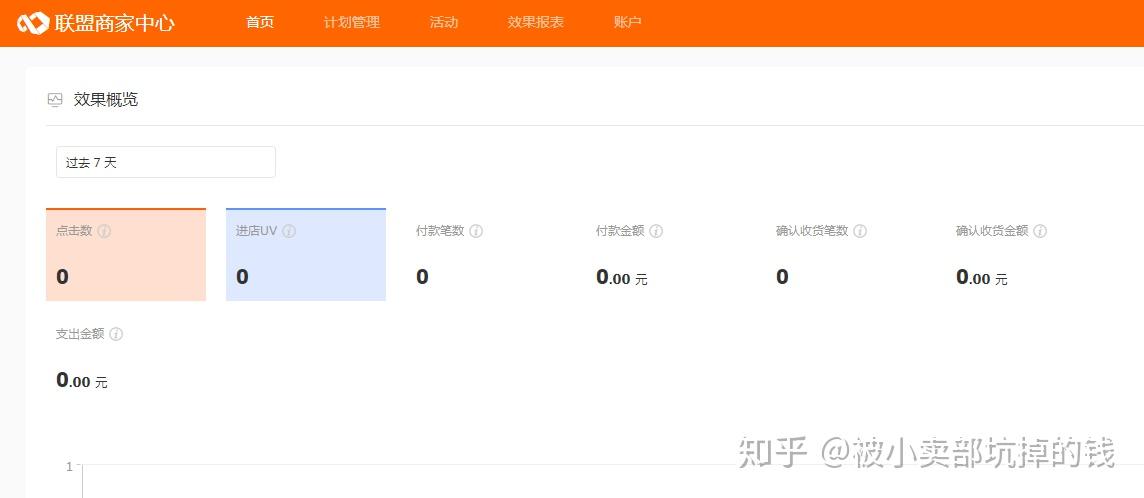1144x498 pixels.
Task: Click the 0.00 元 value under 支出金额
Action: 82,381
